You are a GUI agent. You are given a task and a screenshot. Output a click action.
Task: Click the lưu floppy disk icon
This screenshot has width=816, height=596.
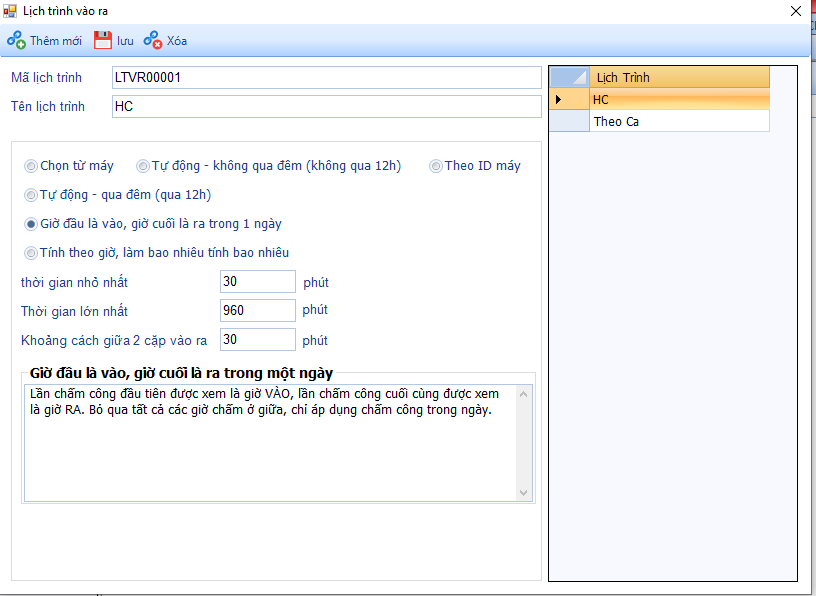(103, 41)
